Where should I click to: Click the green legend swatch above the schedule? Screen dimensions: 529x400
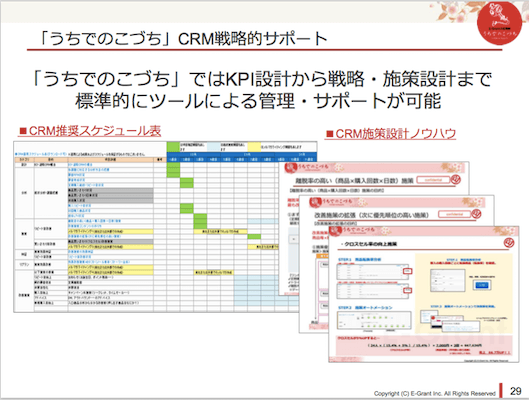point(173,147)
